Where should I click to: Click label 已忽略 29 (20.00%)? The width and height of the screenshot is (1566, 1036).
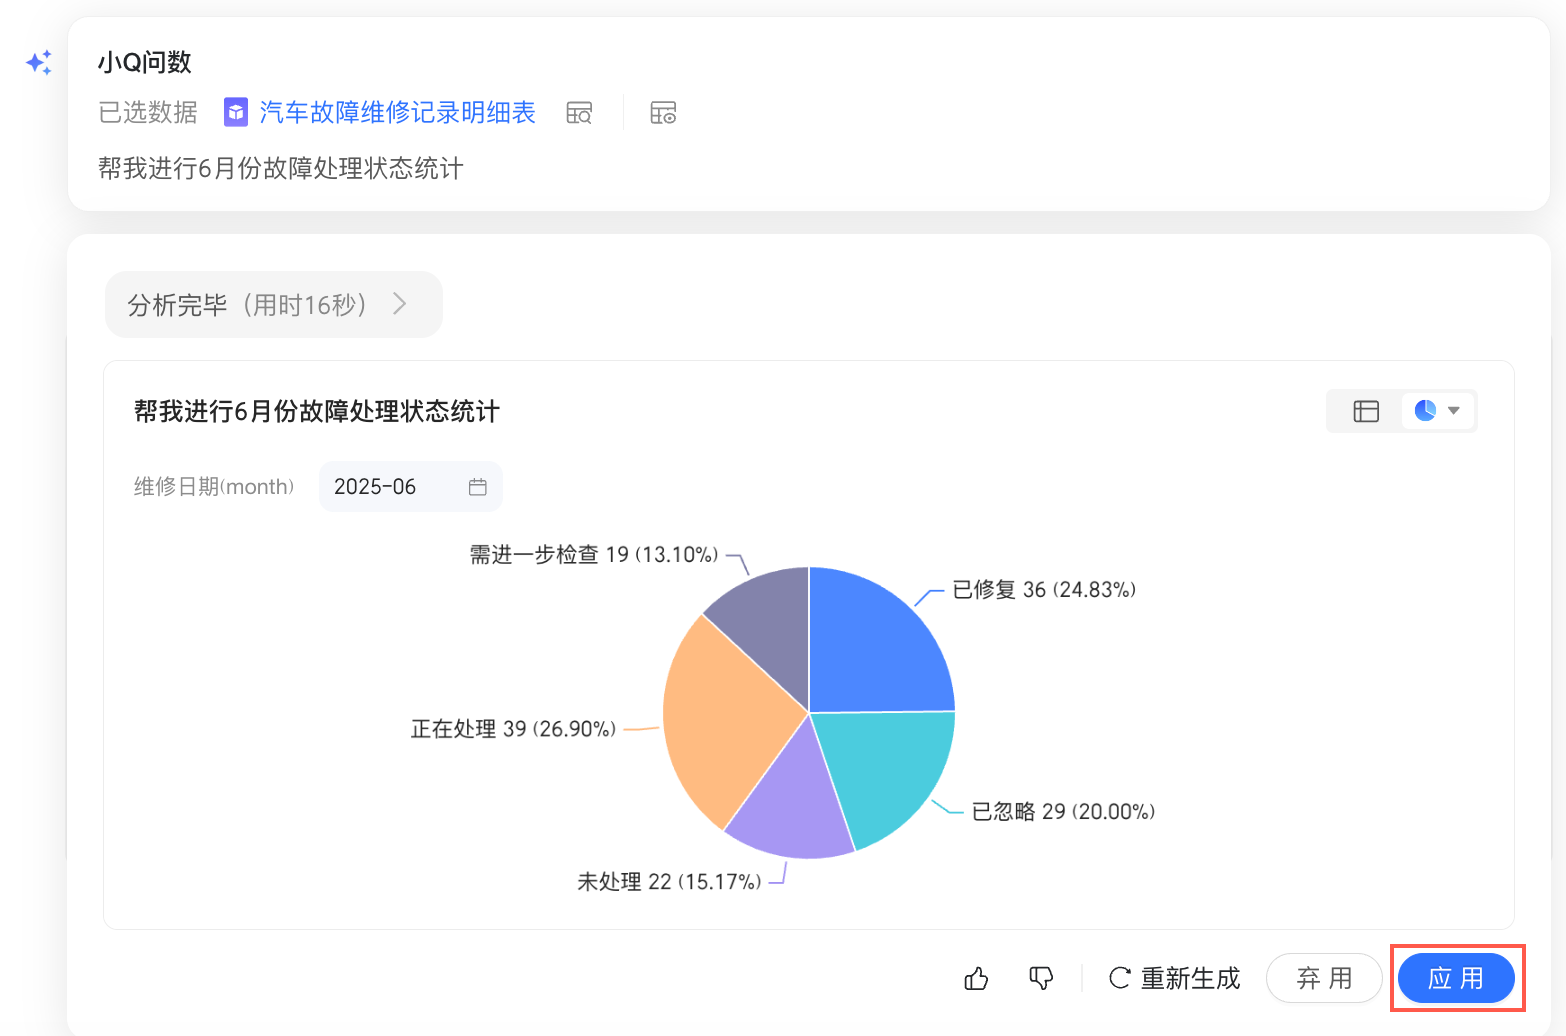coord(1063,812)
